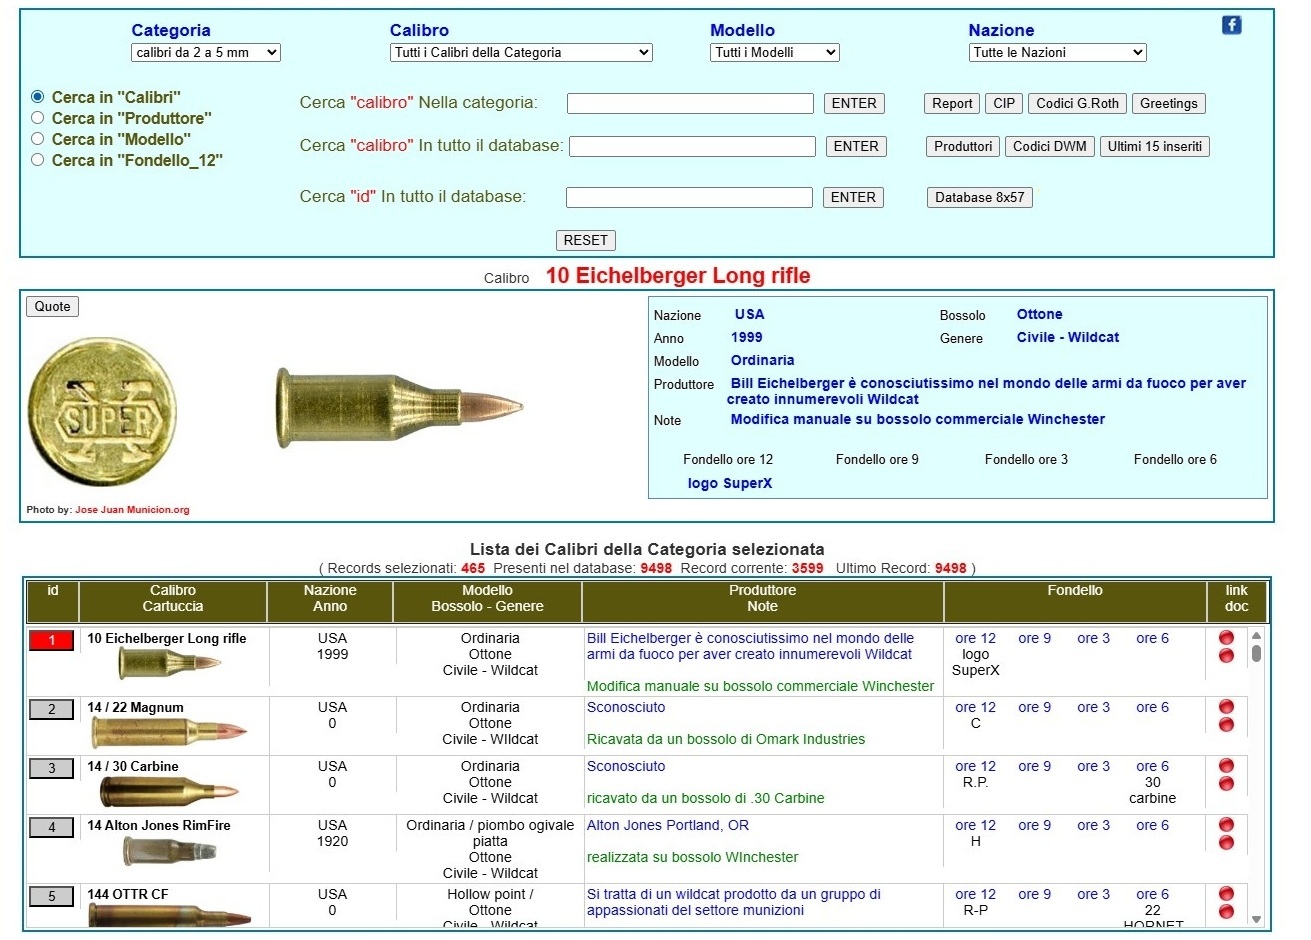Select Cerca in "Calibri" radio button
This screenshot has width=1311, height=940.
(38, 97)
